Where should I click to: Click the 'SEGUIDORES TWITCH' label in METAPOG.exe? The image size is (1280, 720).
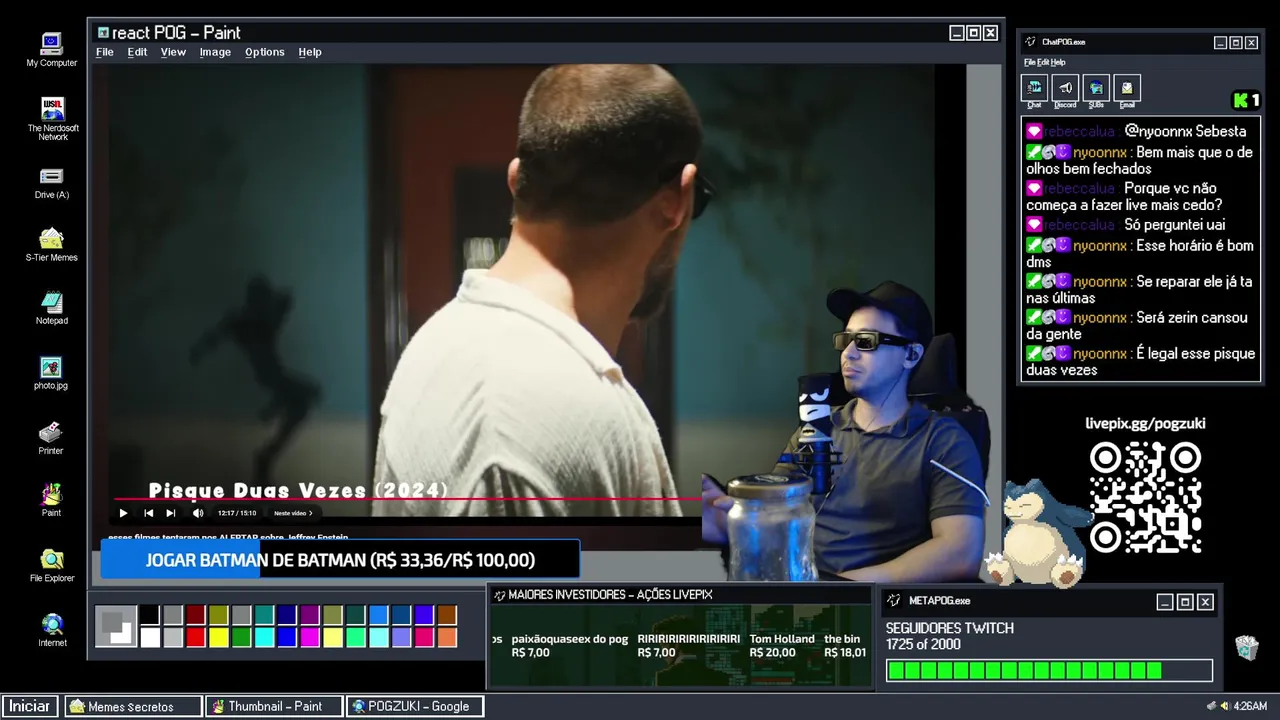(x=949, y=628)
